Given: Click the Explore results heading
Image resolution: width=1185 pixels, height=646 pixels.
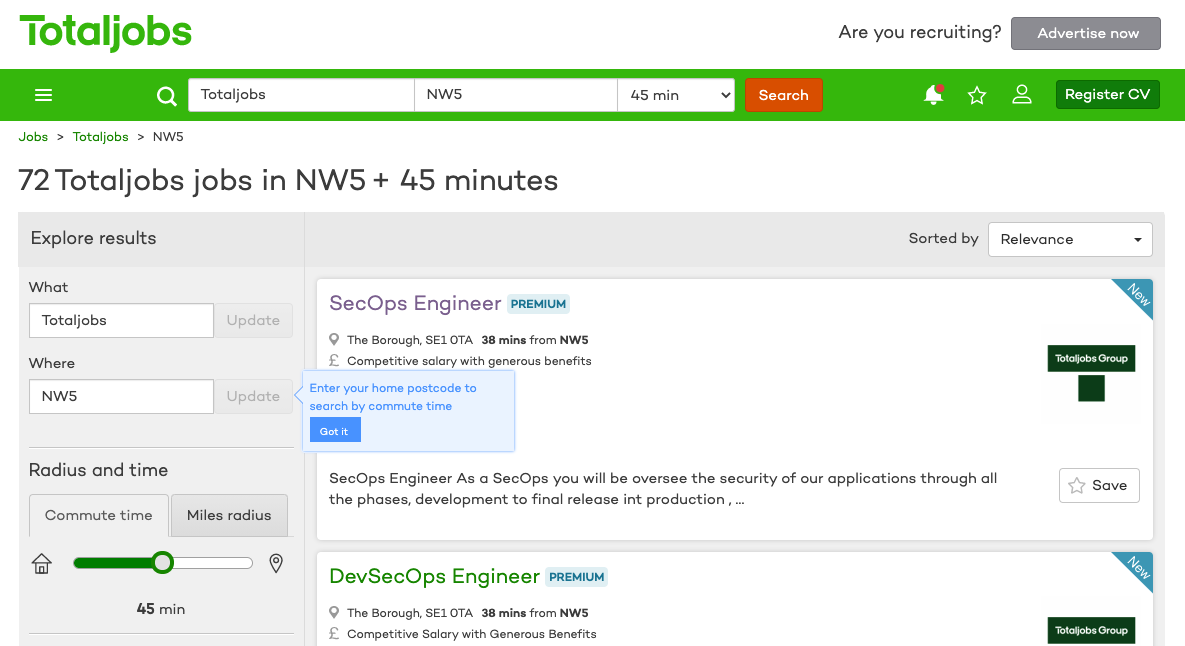Looking at the screenshot, I should [x=94, y=238].
